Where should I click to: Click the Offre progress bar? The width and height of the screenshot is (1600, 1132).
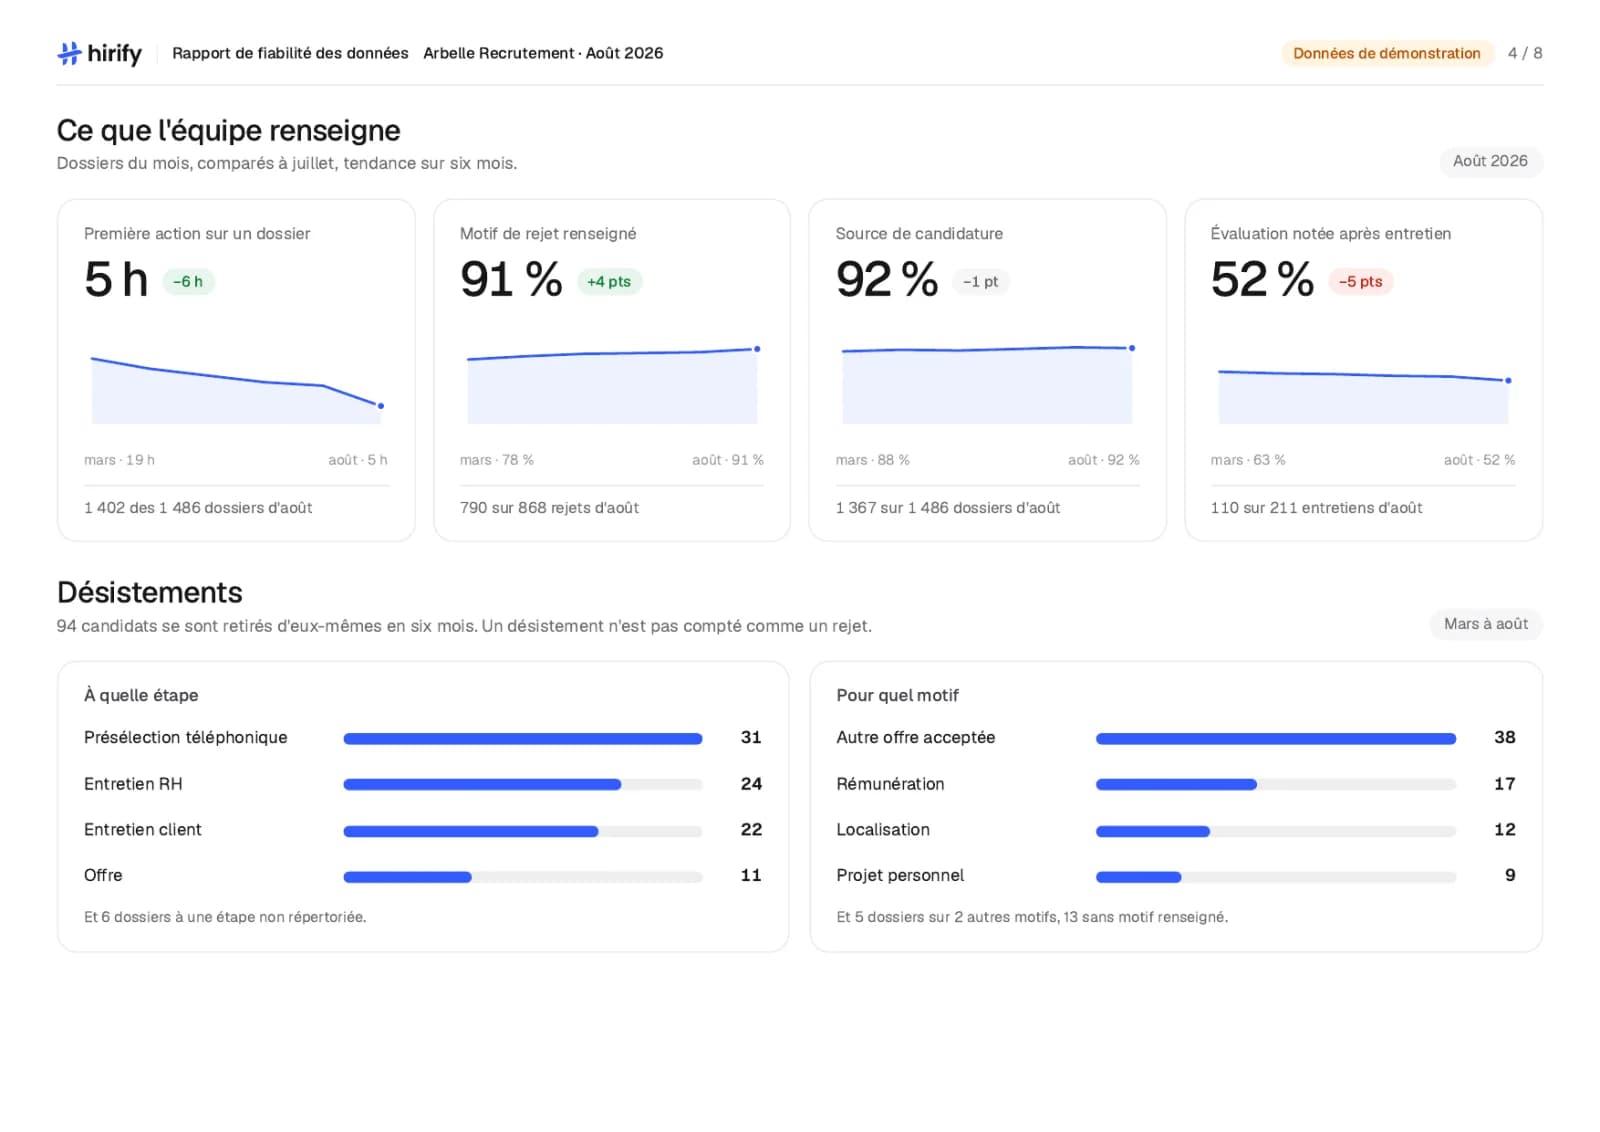(523, 877)
